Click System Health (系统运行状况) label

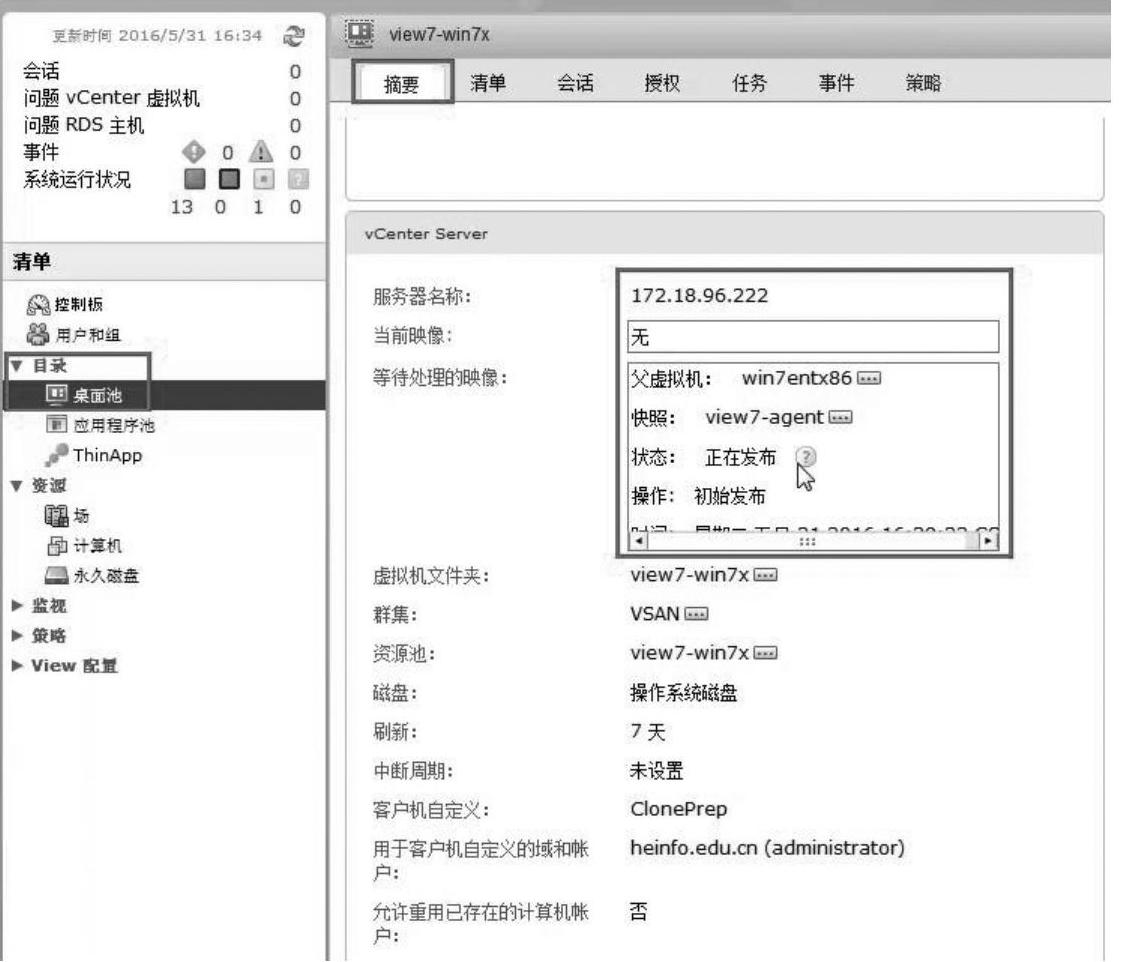point(77,179)
